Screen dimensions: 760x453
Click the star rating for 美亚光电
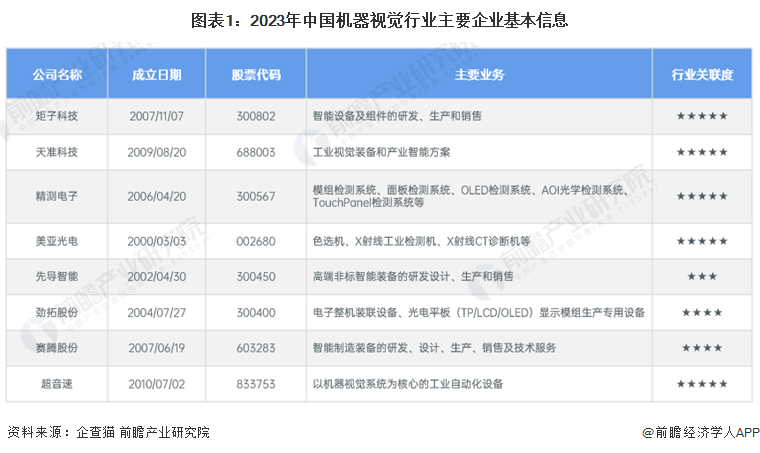pos(702,241)
